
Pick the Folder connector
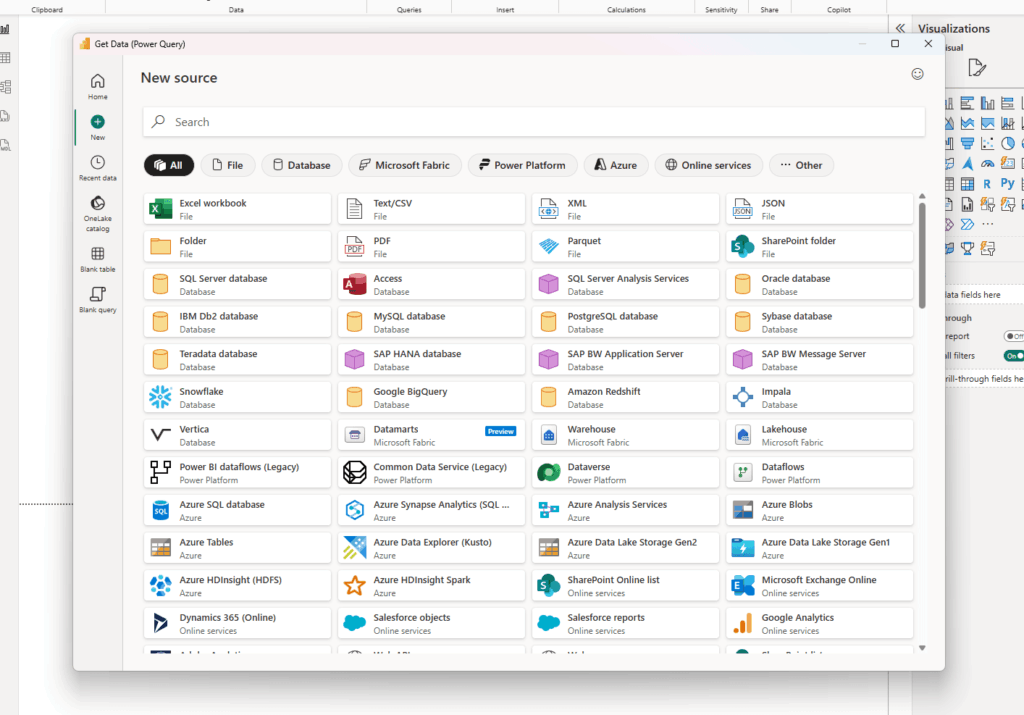237,247
